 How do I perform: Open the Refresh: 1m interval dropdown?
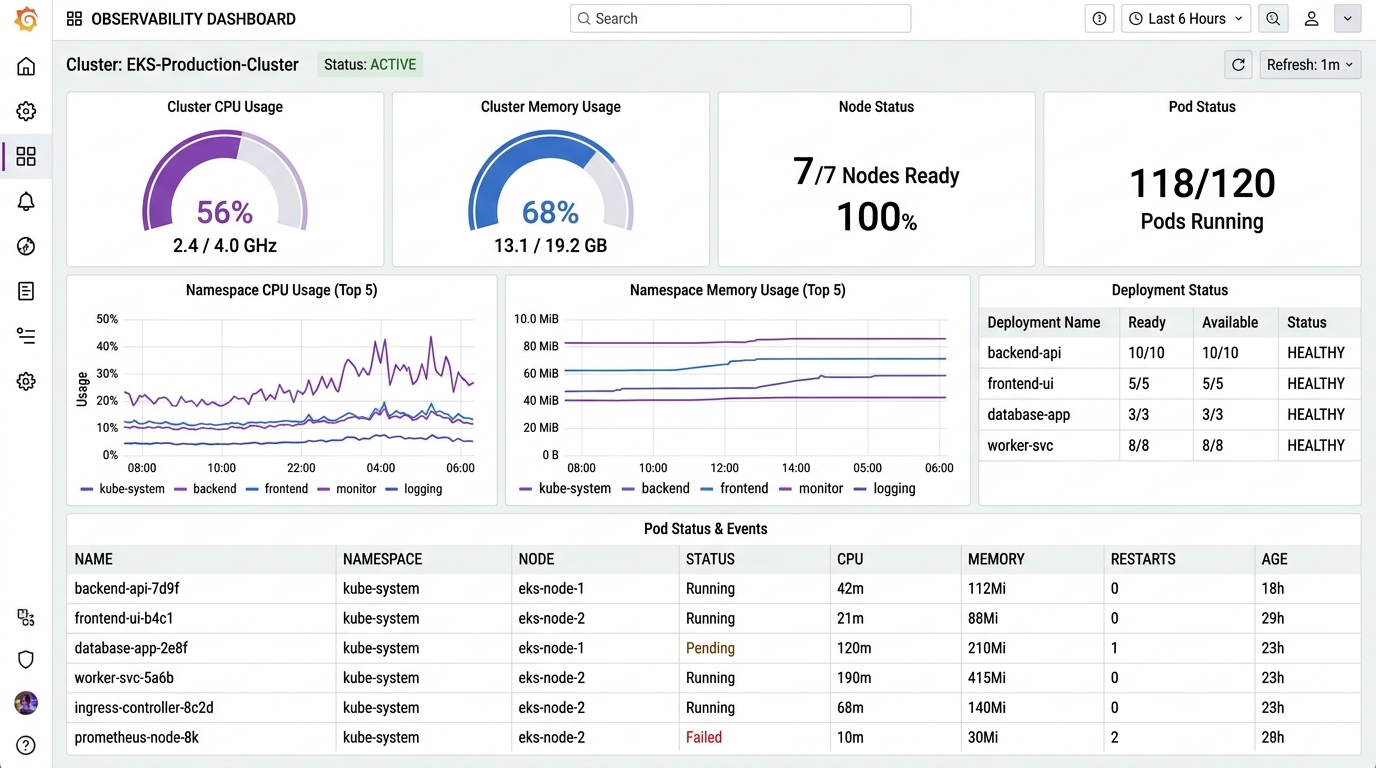[1310, 65]
